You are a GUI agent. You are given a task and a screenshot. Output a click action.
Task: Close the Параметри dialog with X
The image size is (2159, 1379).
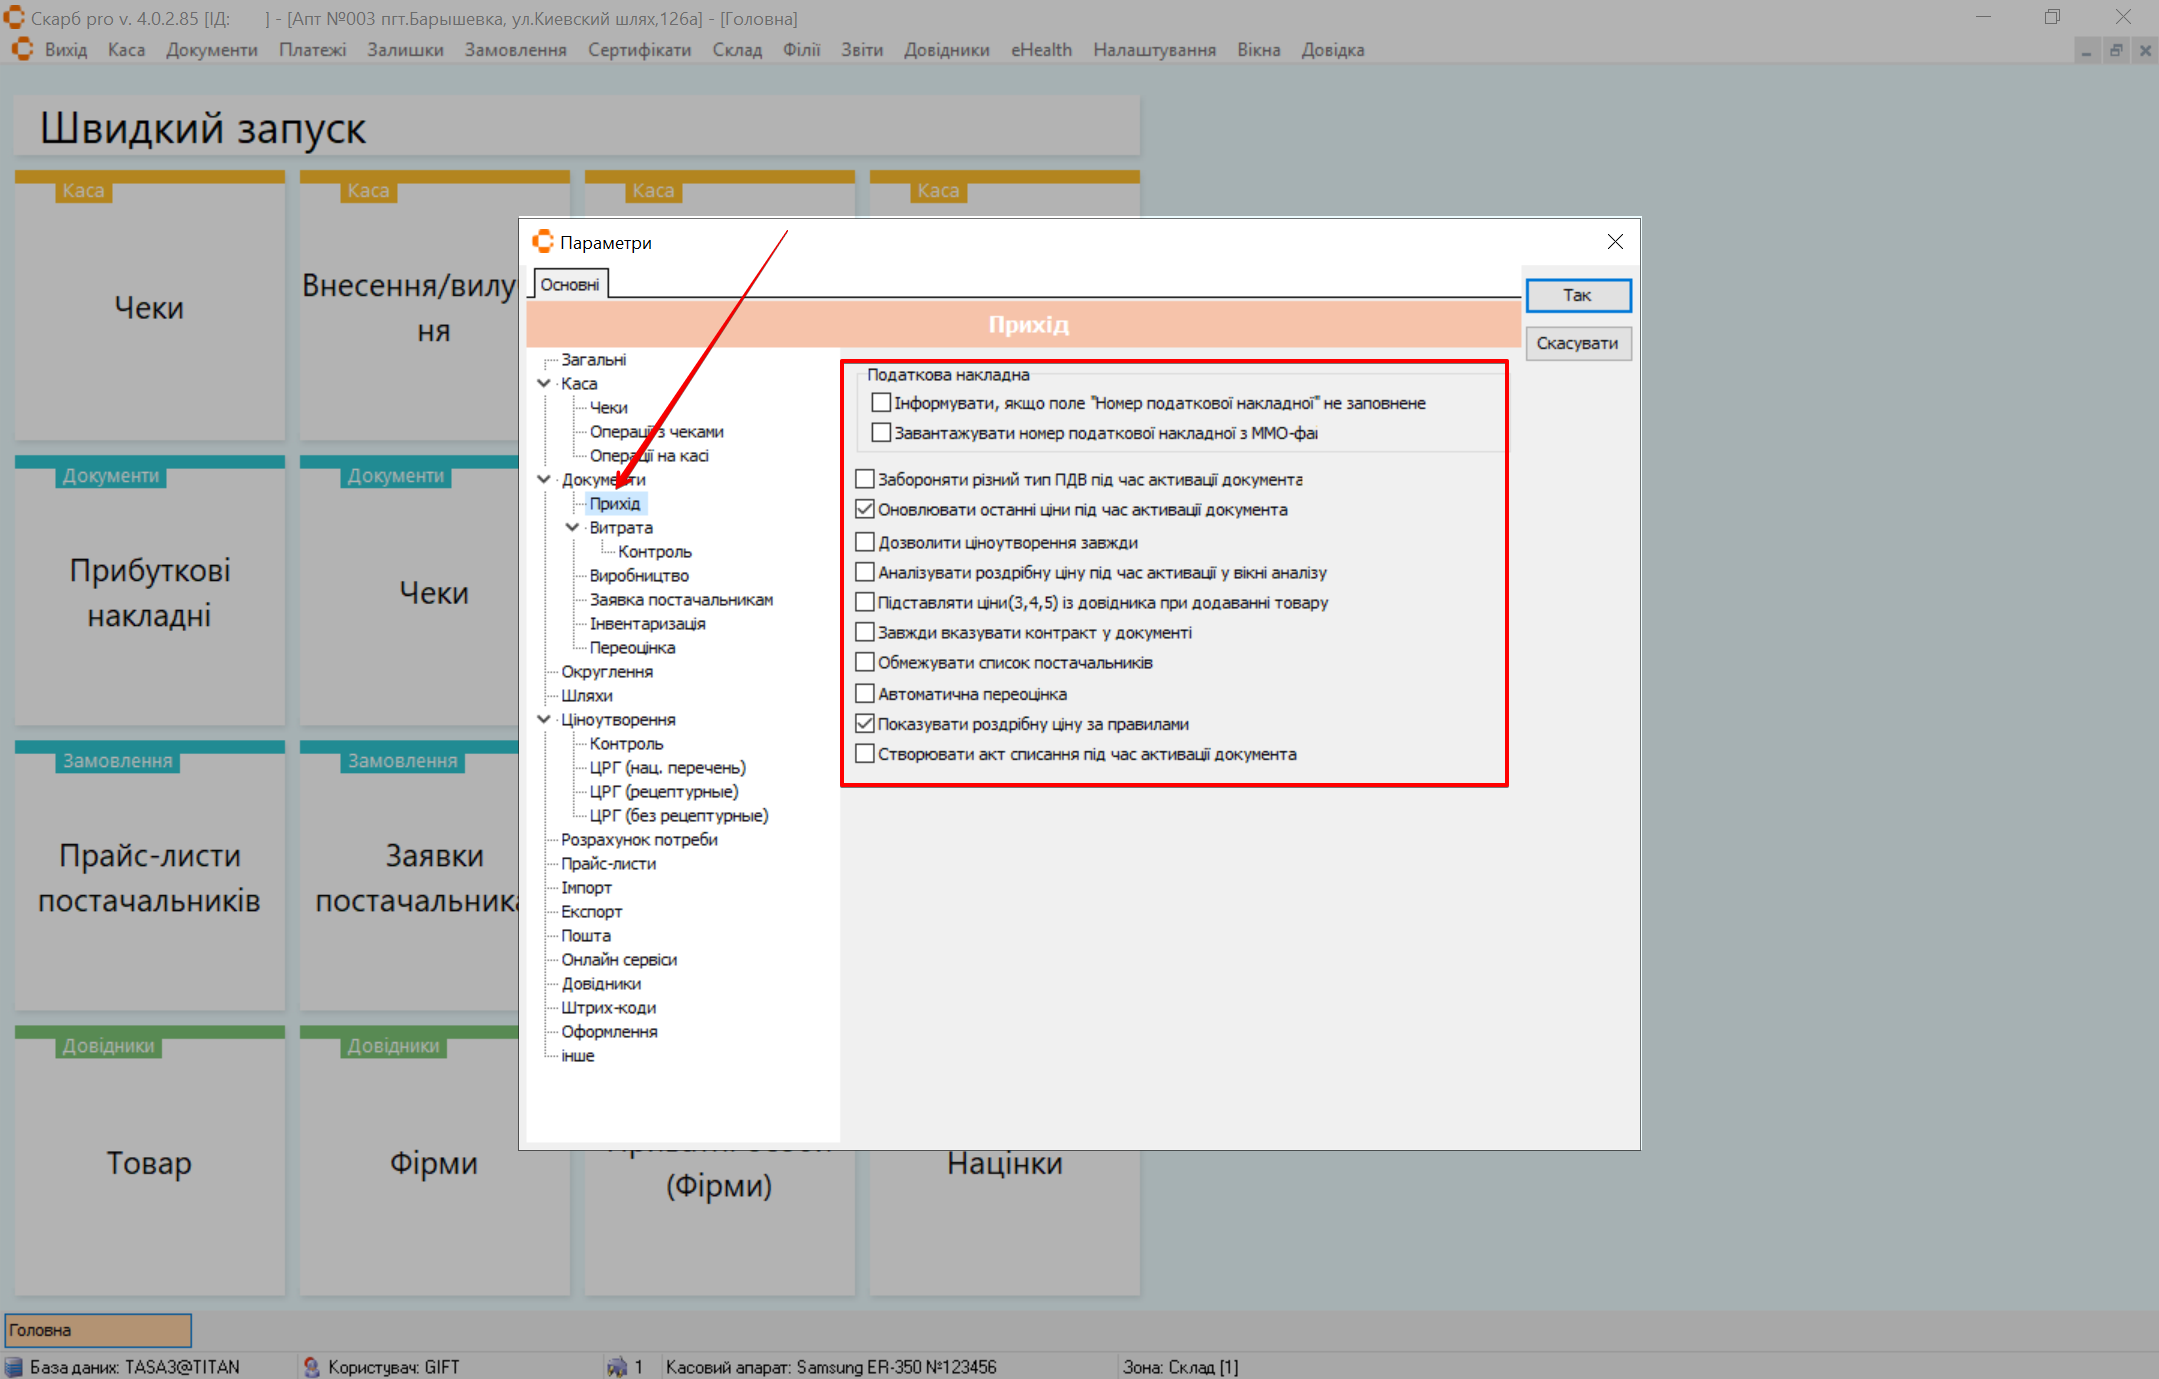pos(1615,242)
